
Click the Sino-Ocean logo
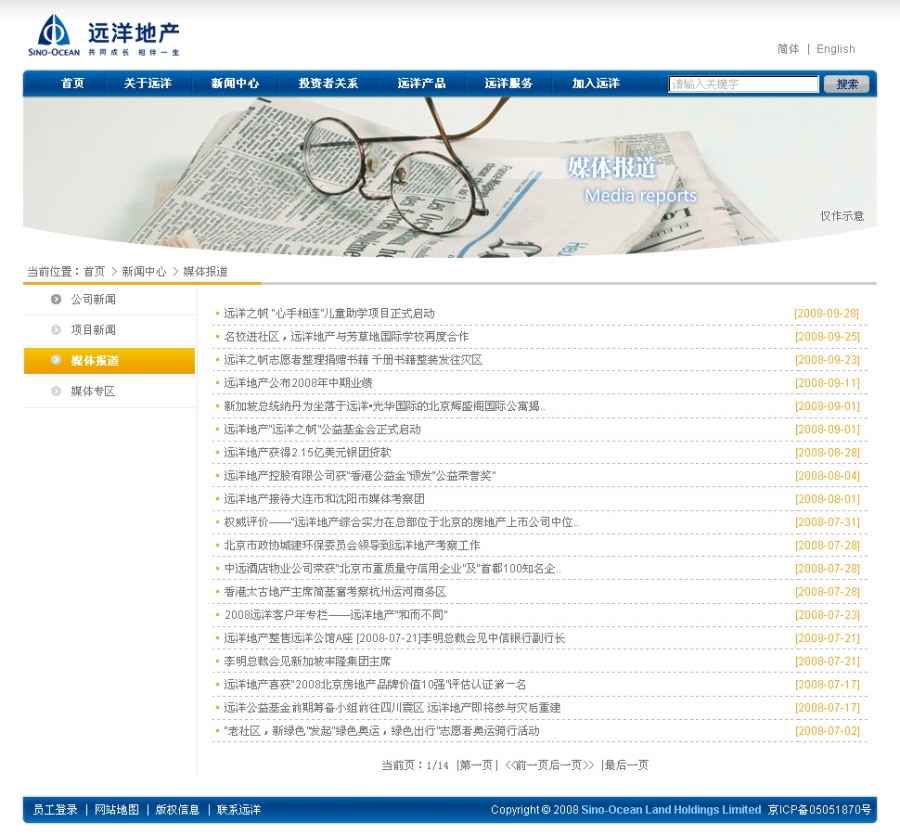[x=103, y=36]
